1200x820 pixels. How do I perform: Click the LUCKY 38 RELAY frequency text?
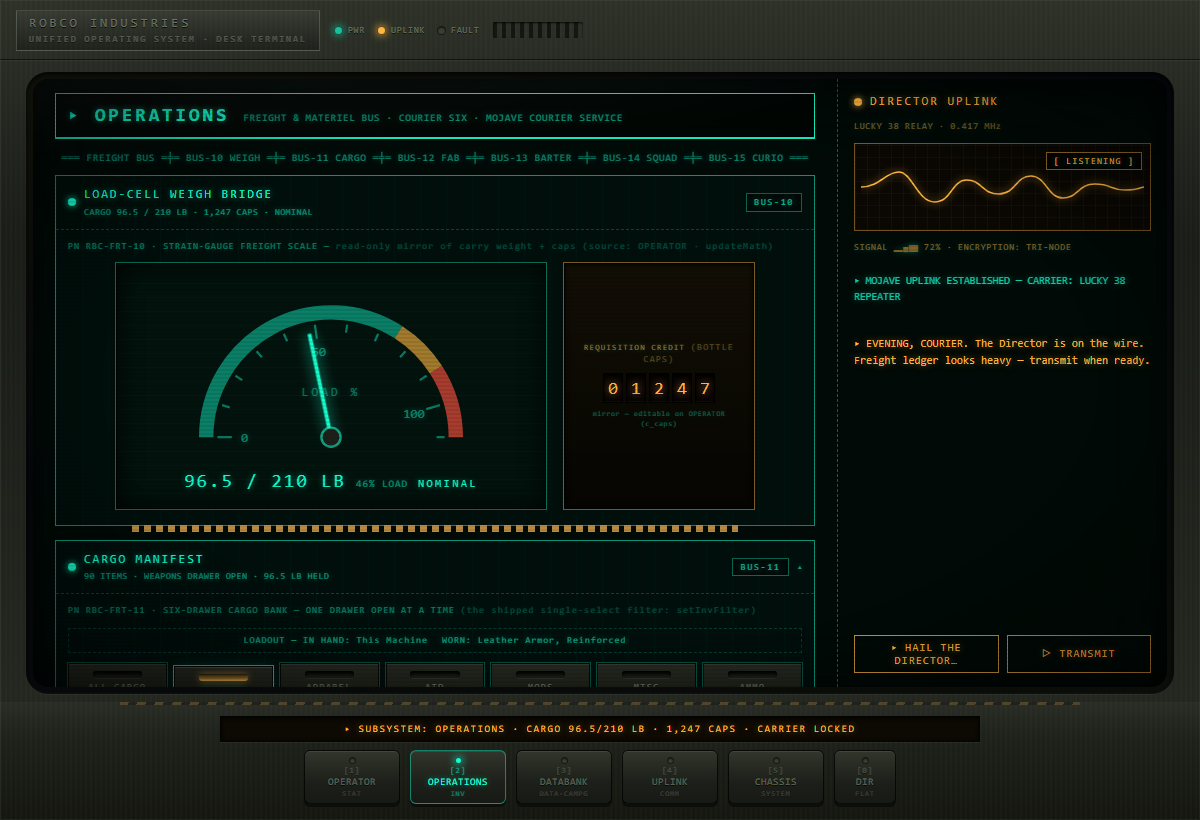927,127
